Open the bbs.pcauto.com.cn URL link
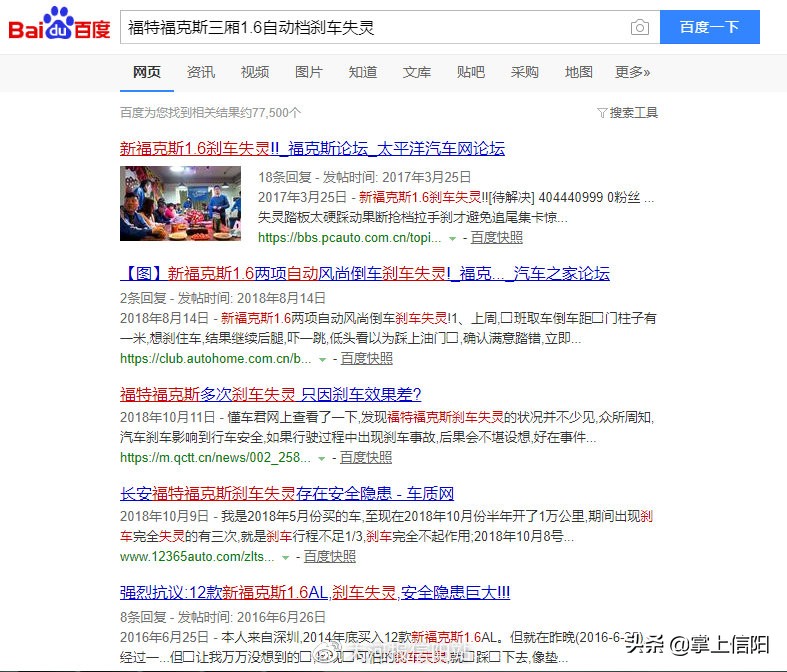The image size is (787, 672). coord(350,237)
